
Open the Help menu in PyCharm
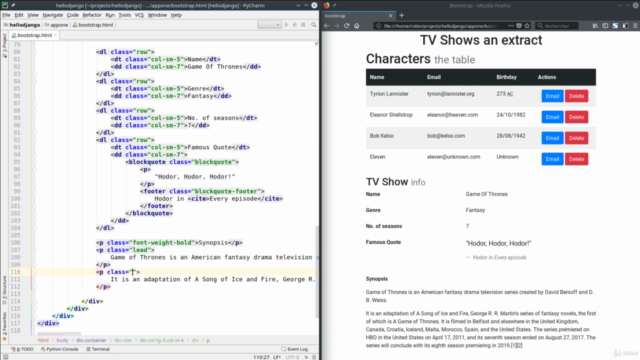[x=176, y=15]
